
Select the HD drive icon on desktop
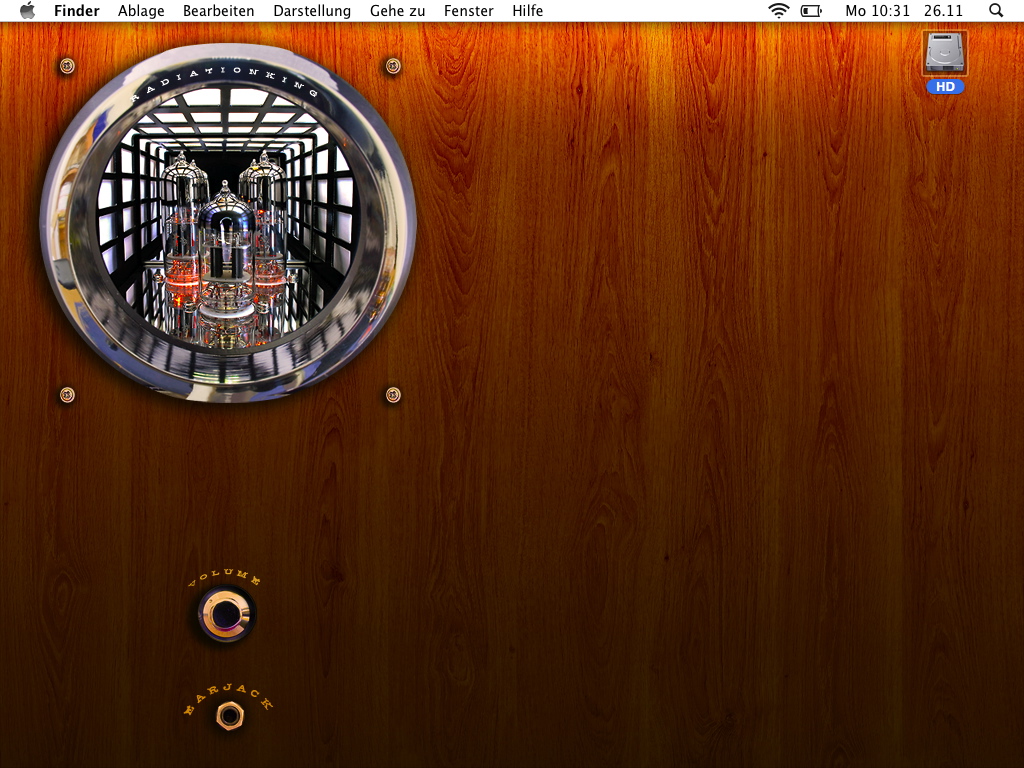[944, 52]
